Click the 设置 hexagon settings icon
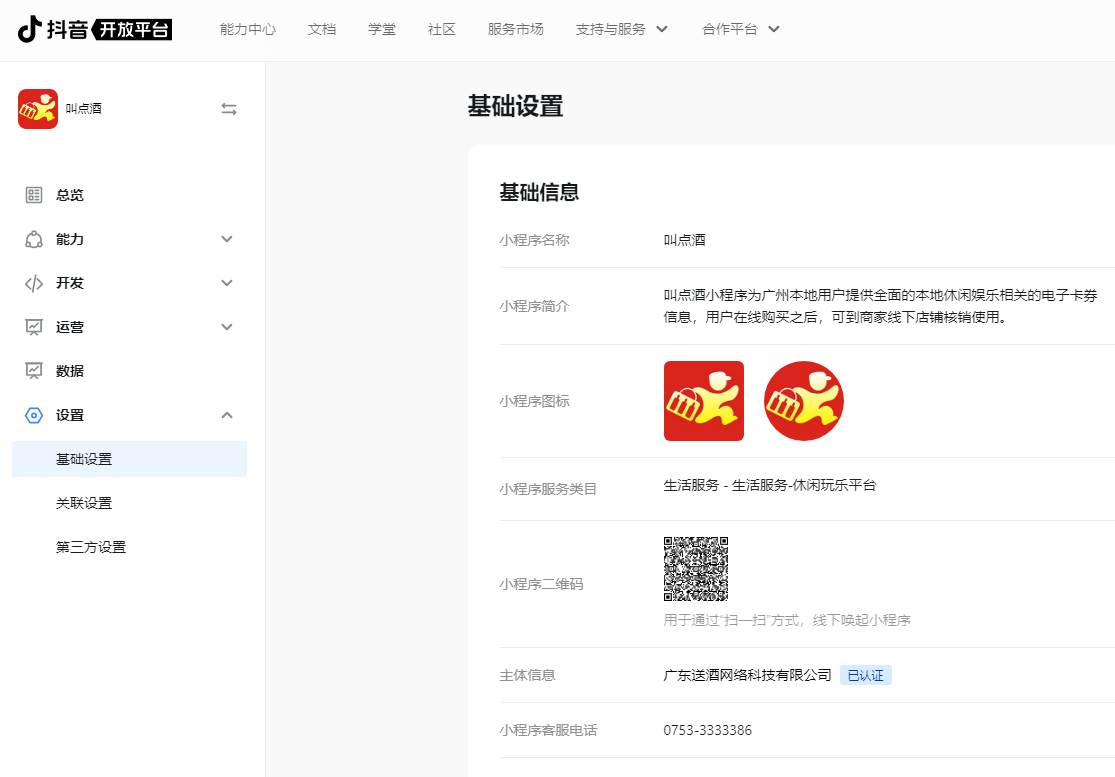The height and width of the screenshot is (777, 1115). [x=33, y=415]
